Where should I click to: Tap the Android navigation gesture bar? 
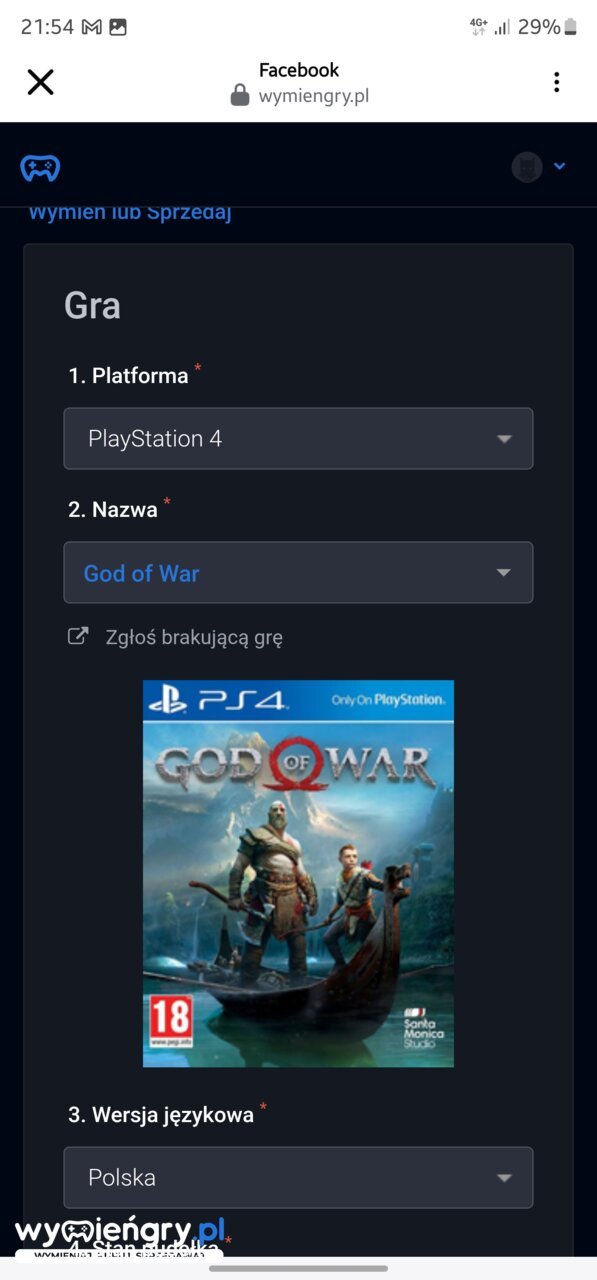pos(298,1268)
